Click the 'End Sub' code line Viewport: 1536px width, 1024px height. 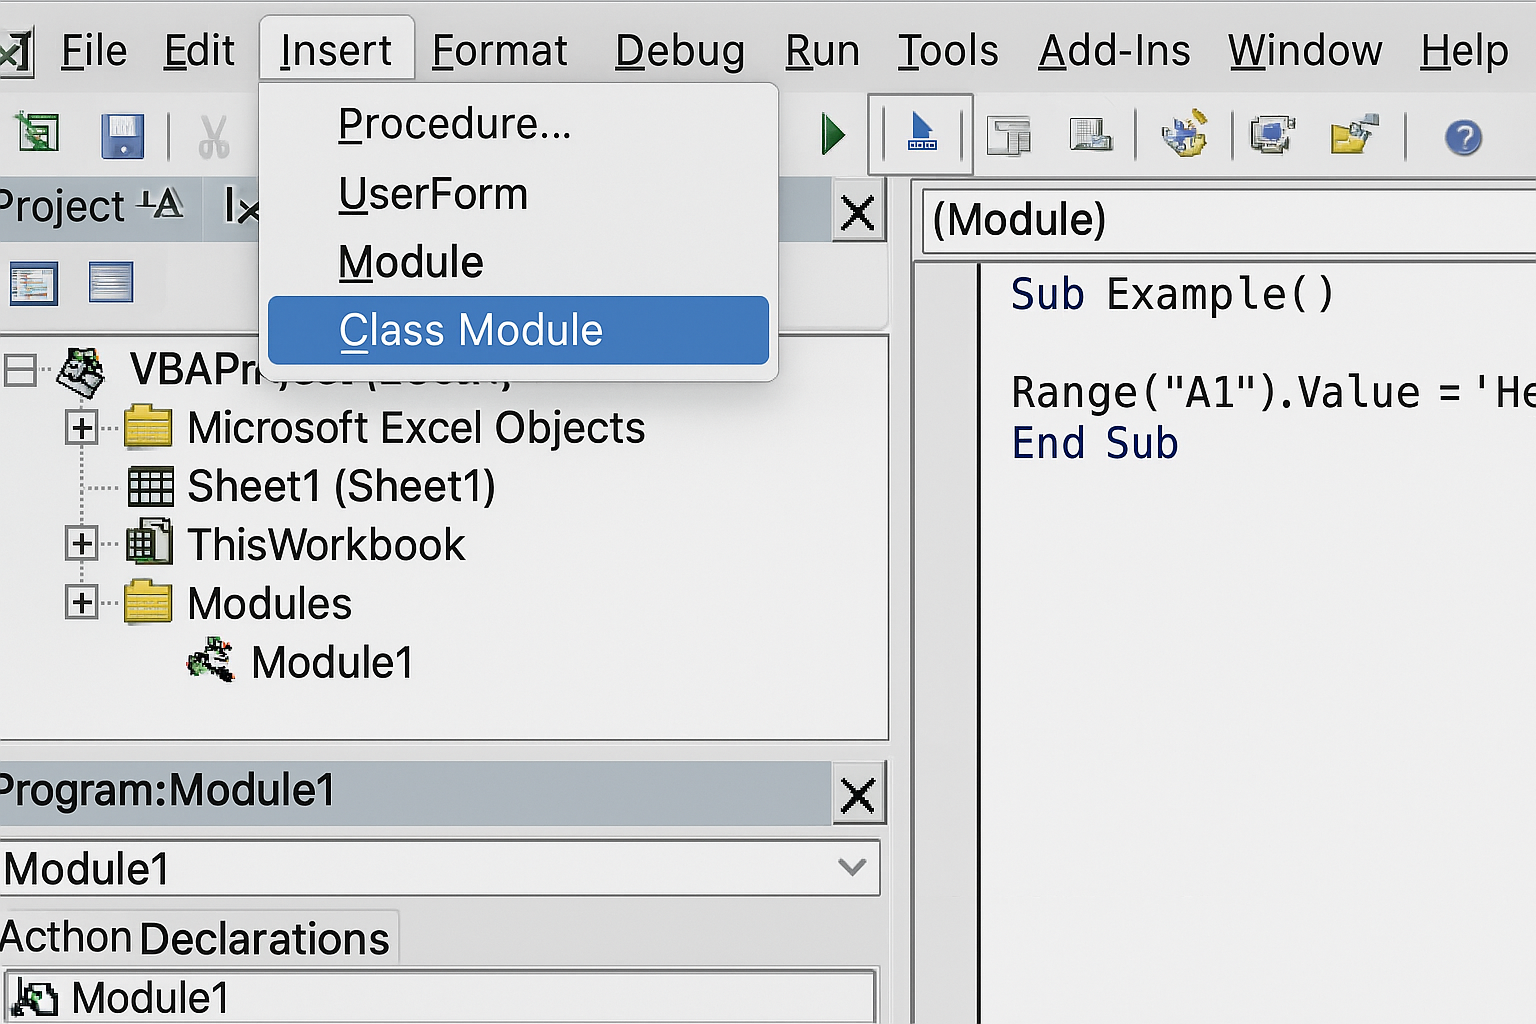click(x=1095, y=443)
